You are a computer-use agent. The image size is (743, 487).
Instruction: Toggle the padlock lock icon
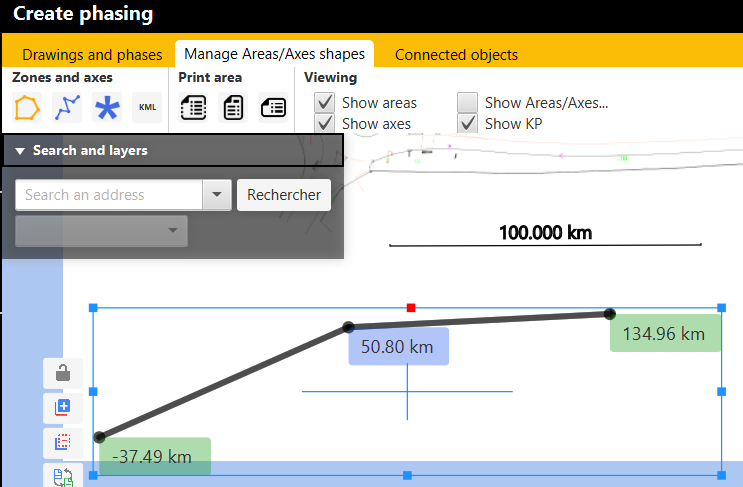click(x=63, y=373)
